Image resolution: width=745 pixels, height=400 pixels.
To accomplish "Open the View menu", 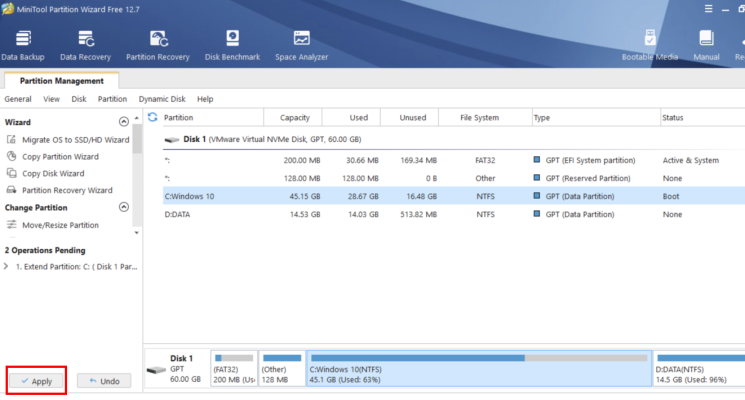I will [x=51, y=99].
